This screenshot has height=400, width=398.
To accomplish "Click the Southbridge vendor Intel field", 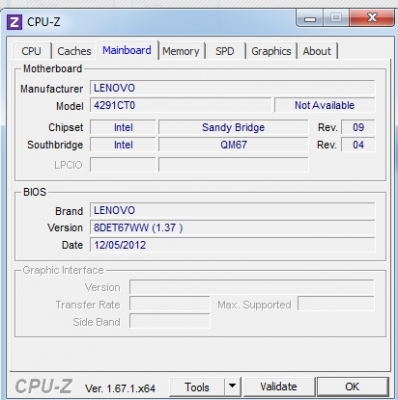I will pyautogui.click(x=123, y=145).
